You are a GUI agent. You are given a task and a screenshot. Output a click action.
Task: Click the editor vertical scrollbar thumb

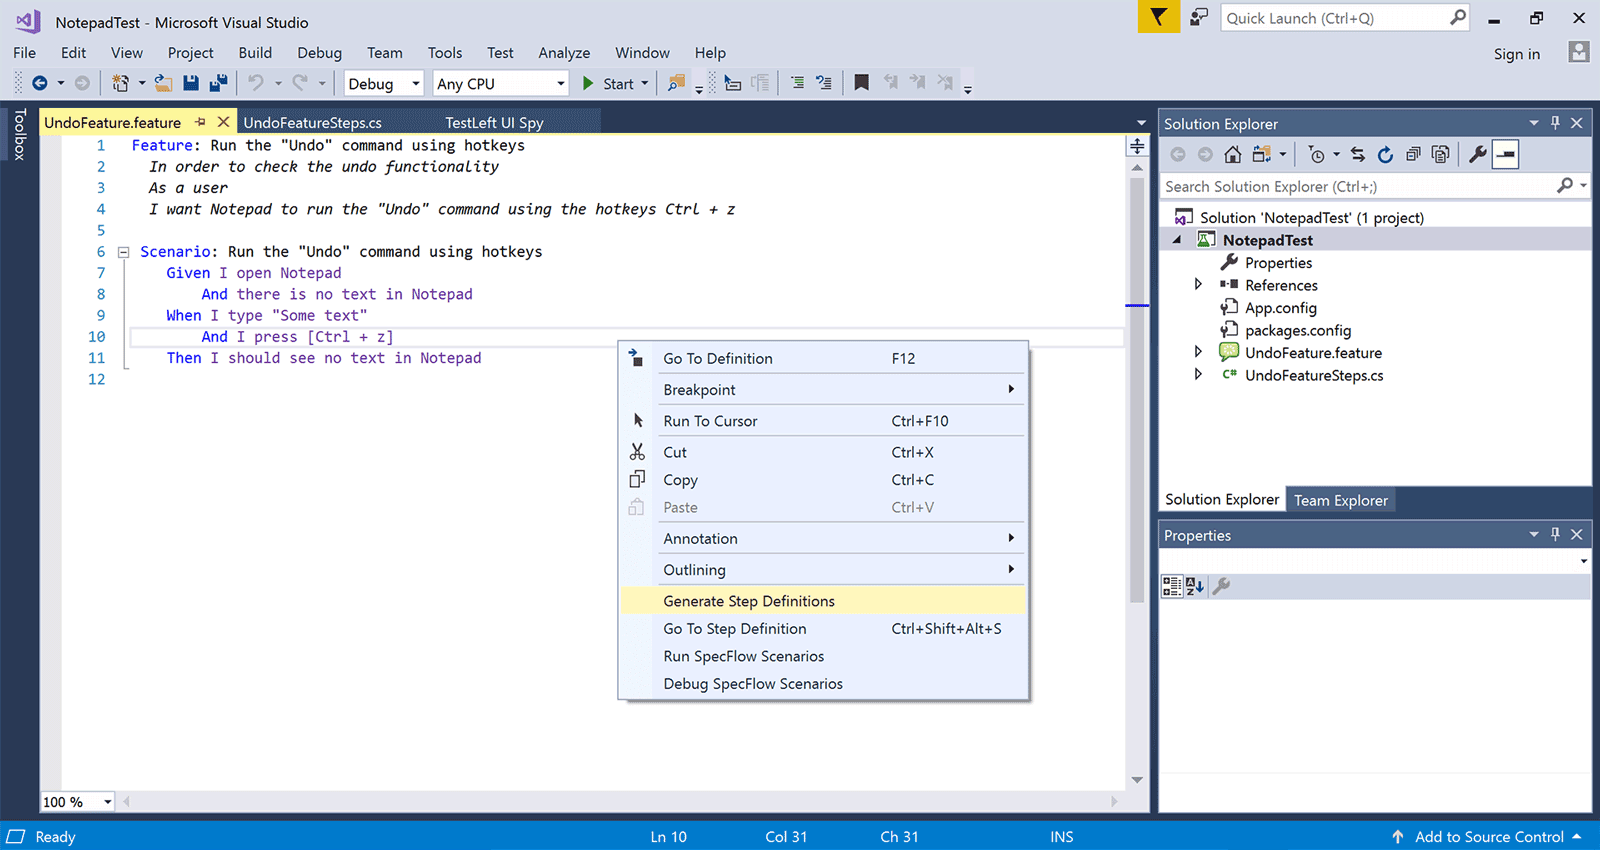click(x=1137, y=390)
